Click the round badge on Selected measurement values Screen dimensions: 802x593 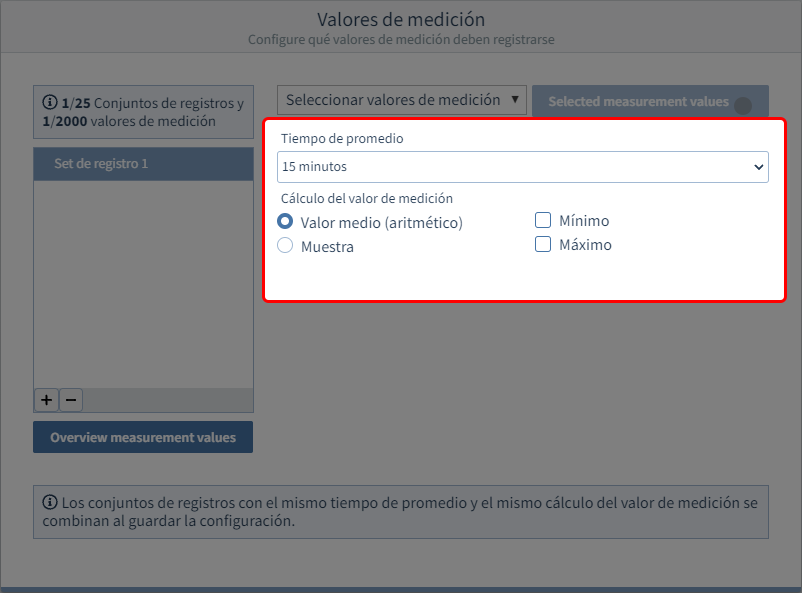point(743,106)
